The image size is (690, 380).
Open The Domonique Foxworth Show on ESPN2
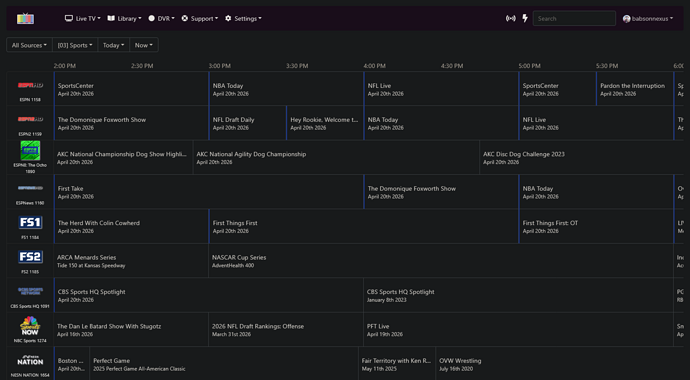(x=131, y=123)
